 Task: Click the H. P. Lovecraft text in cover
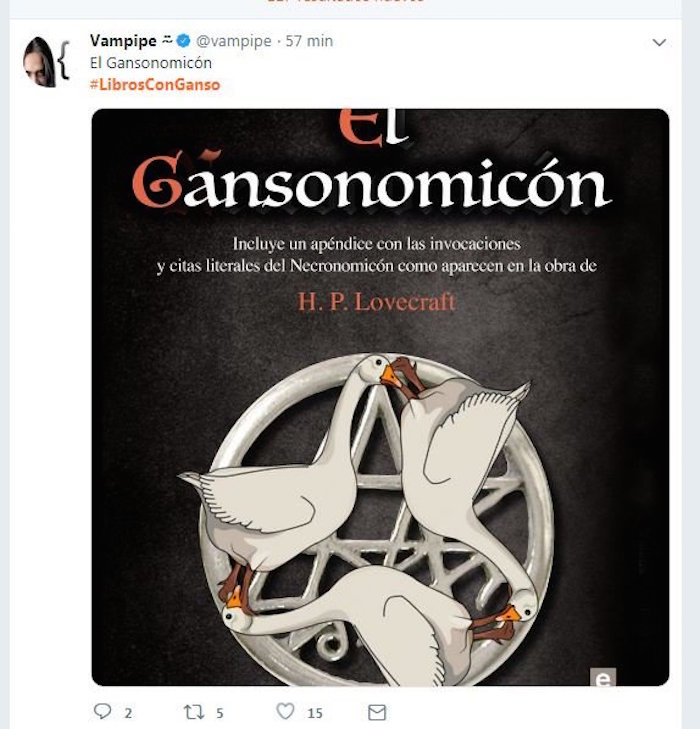(x=376, y=302)
